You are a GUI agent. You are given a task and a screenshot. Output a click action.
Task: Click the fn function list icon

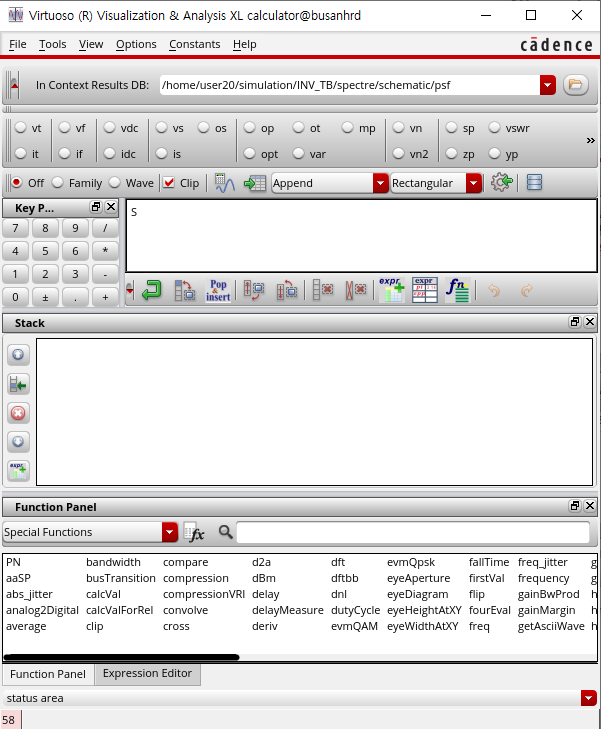tap(458, 290)
